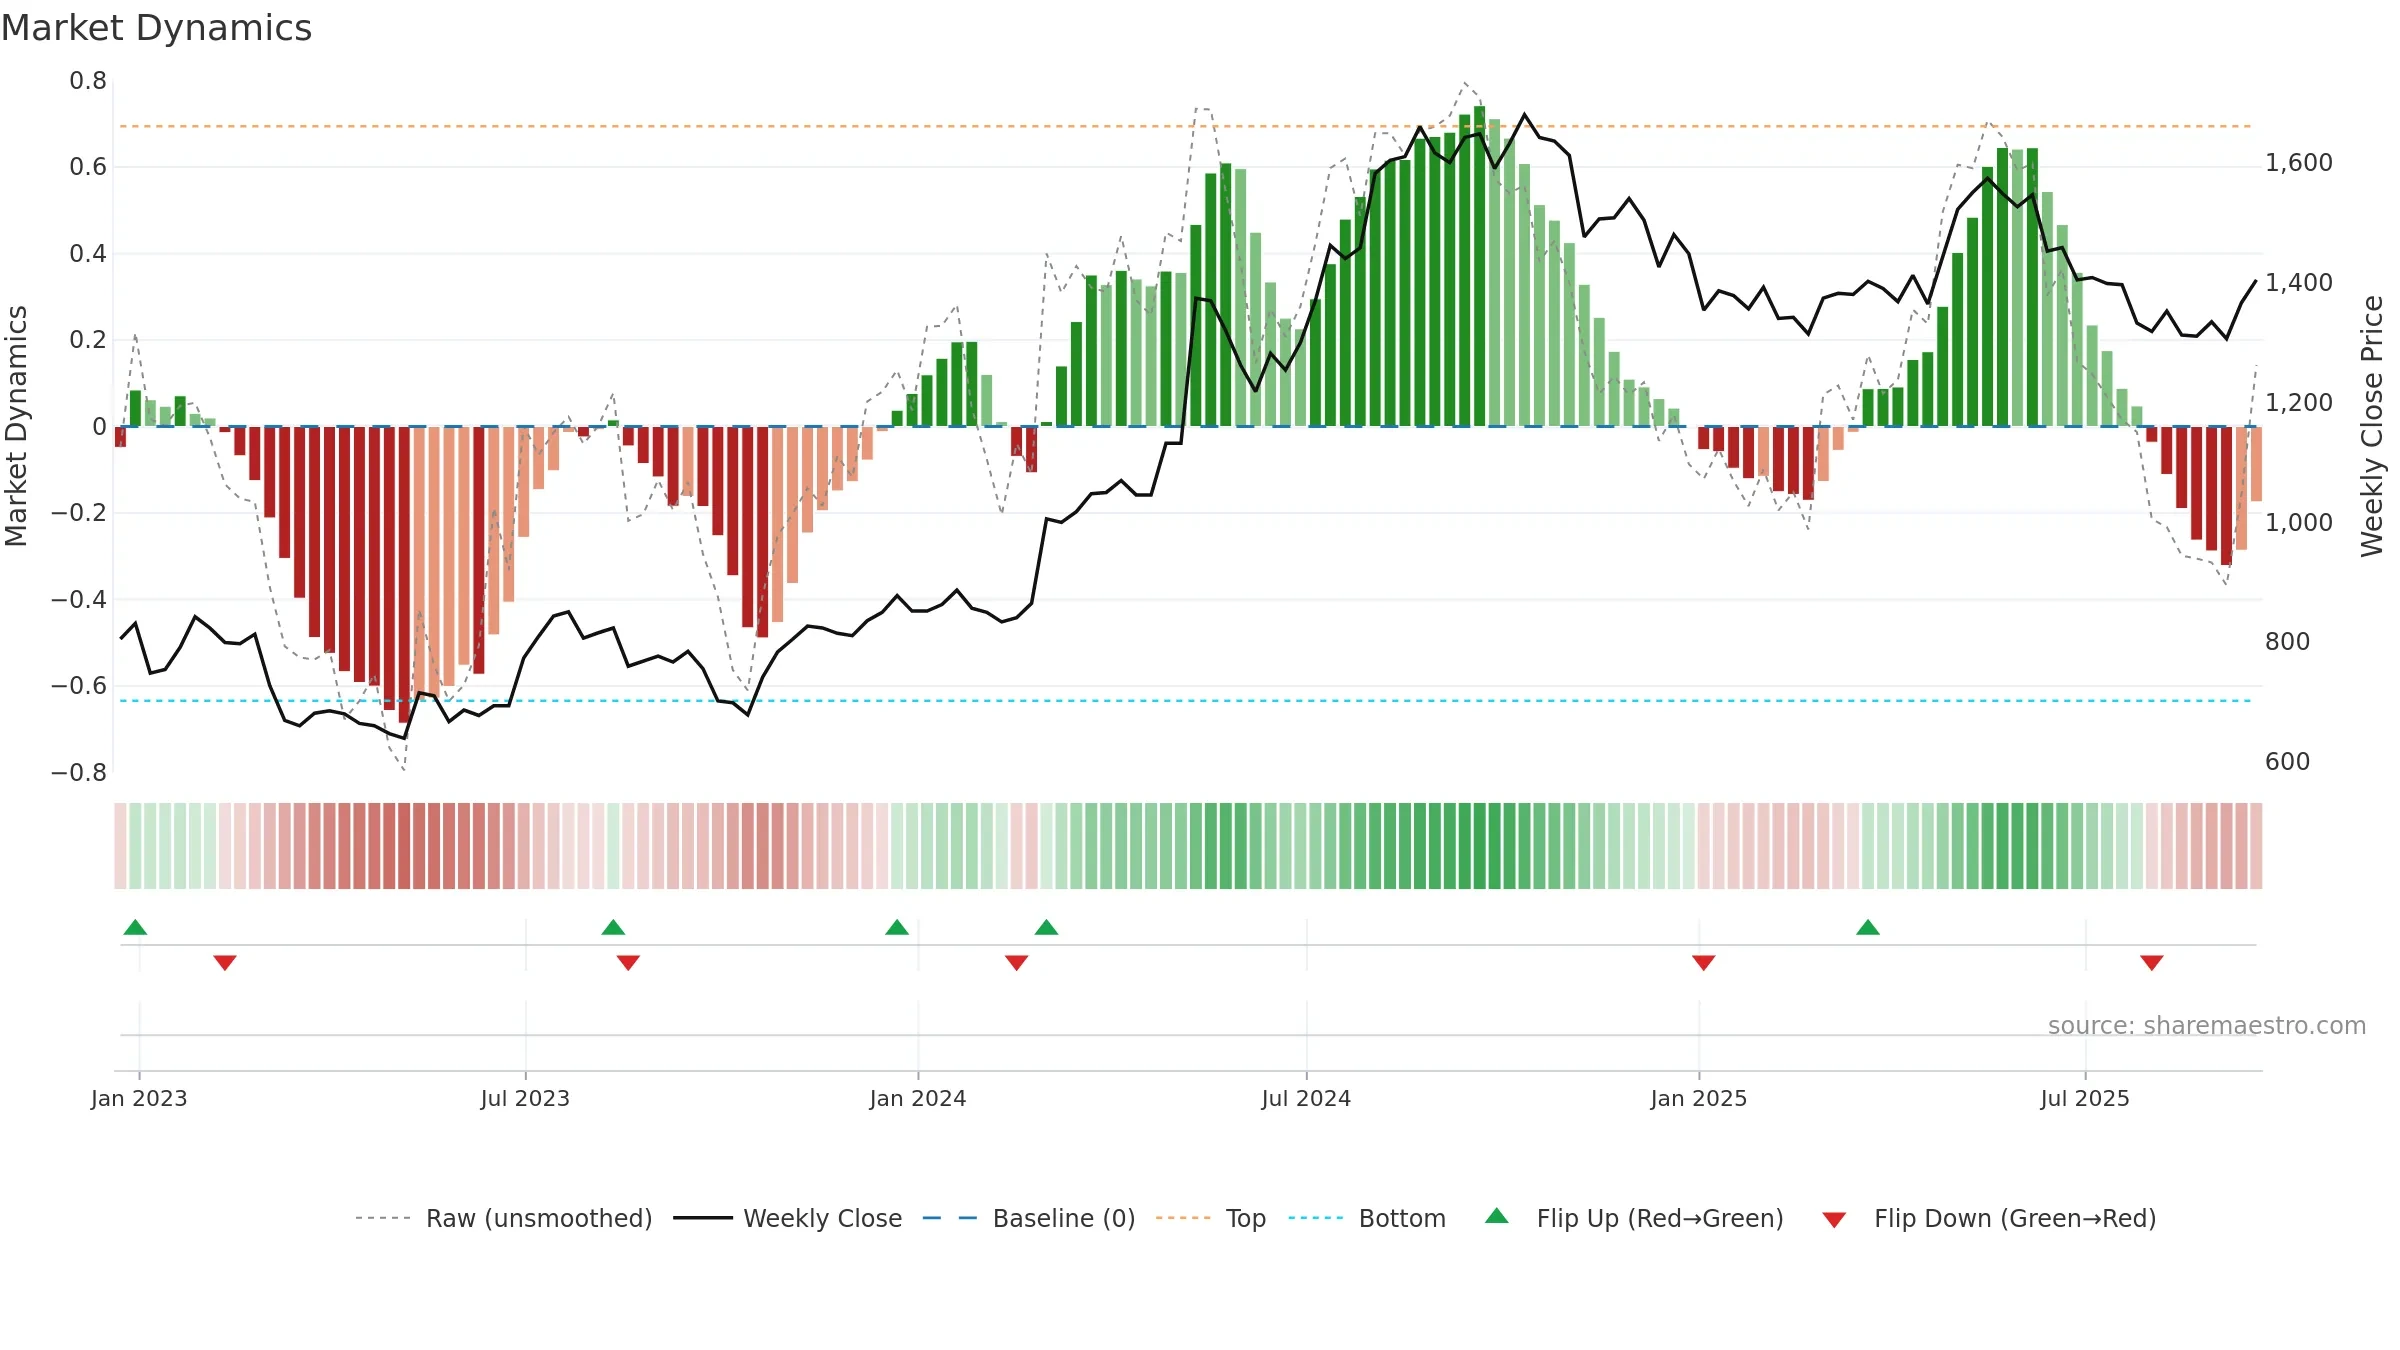Click the red flip-down marker at Jan 2025
Viewport: 2400px width, 1350px height.
coord(1704,962)
